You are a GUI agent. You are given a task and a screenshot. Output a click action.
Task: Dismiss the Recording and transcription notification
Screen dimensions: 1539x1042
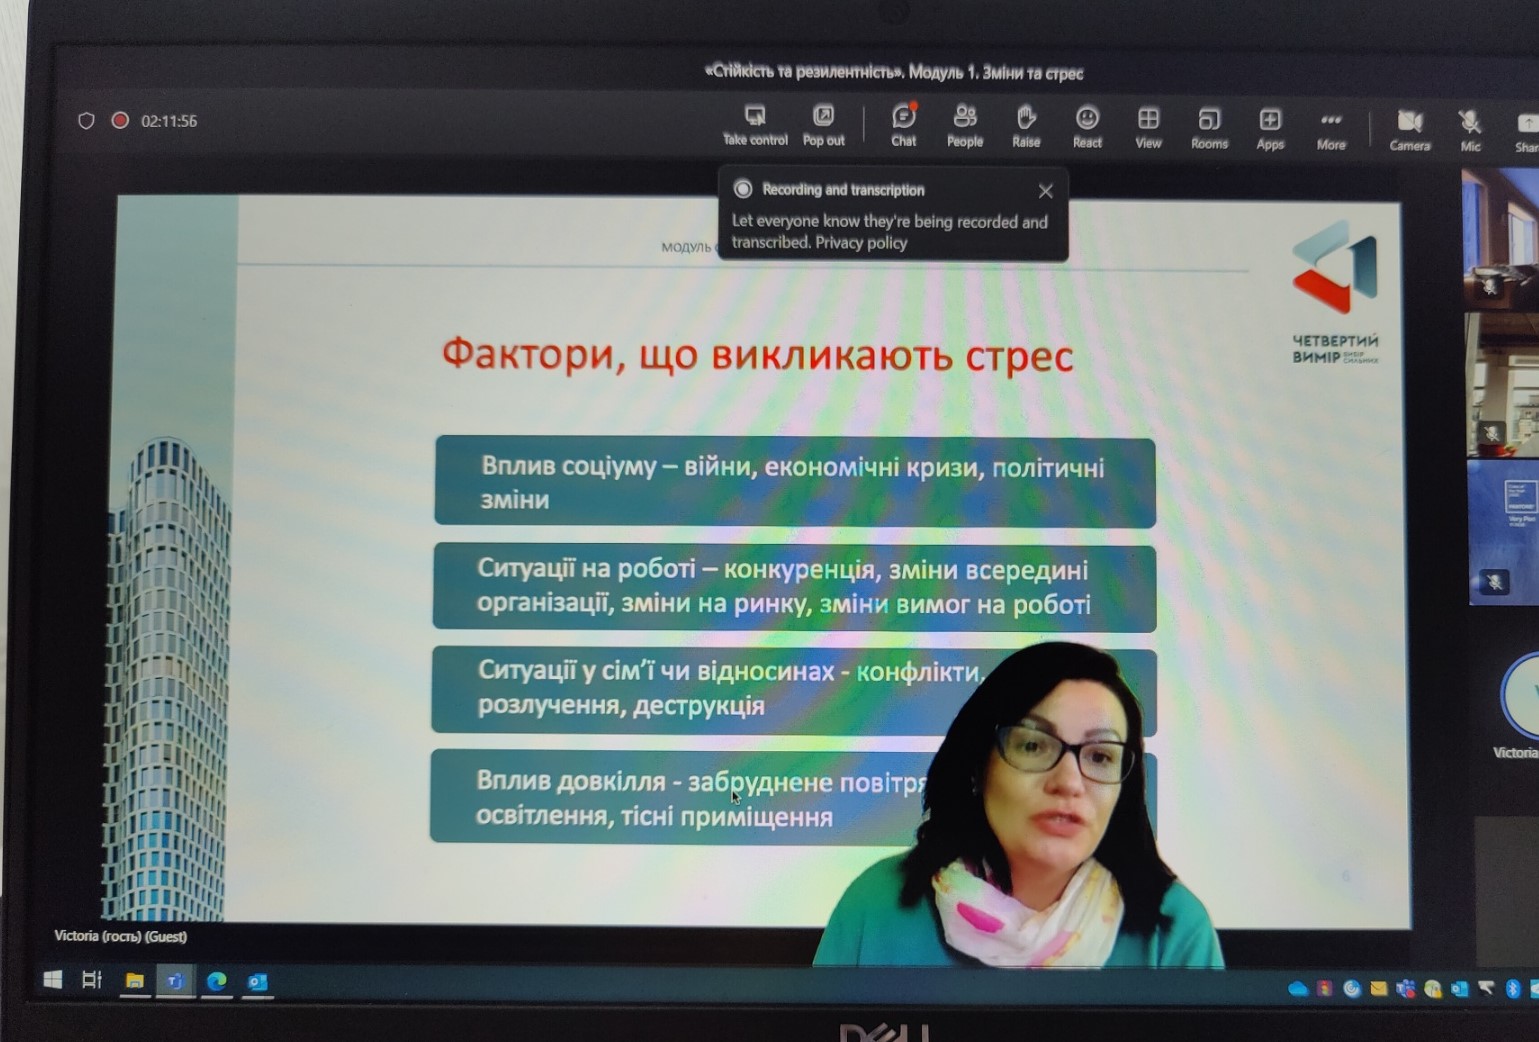point(1045,191)
